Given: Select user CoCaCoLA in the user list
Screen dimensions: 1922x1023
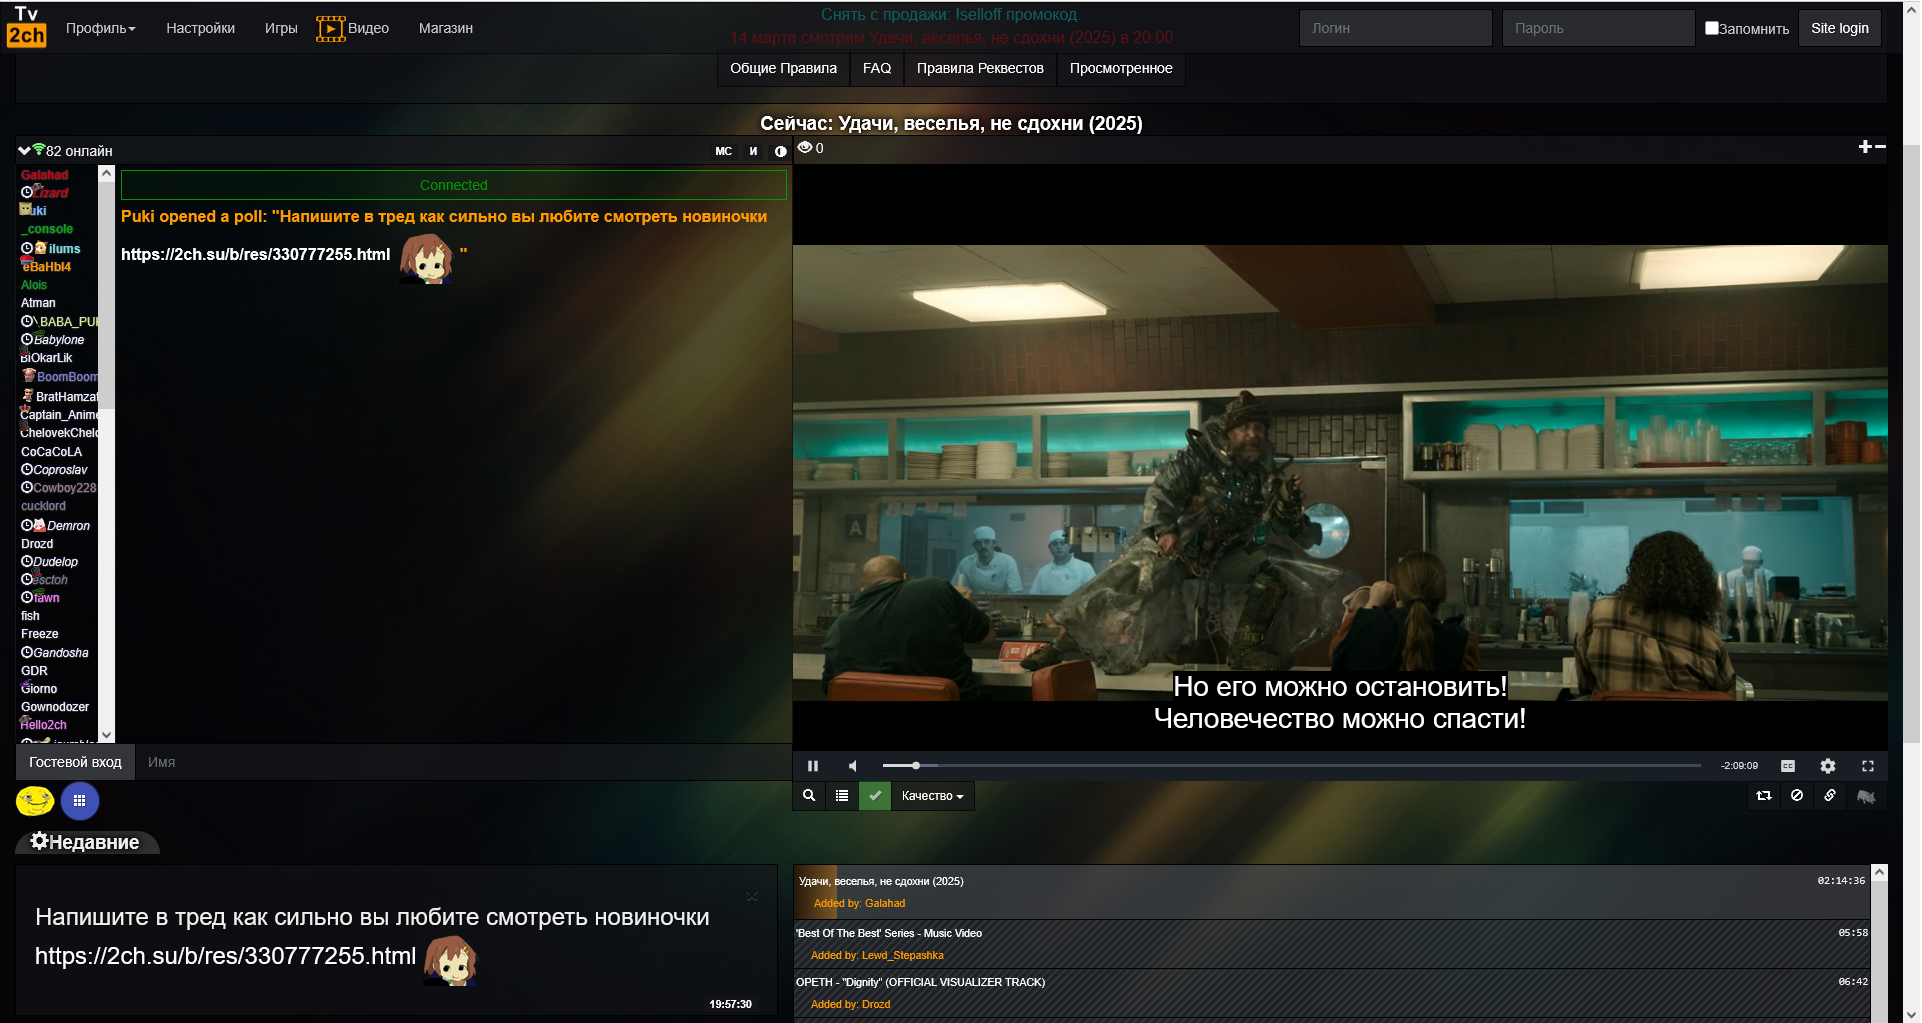Looking at the screenshot, I should pyautogui.click(x=51, y=452).
